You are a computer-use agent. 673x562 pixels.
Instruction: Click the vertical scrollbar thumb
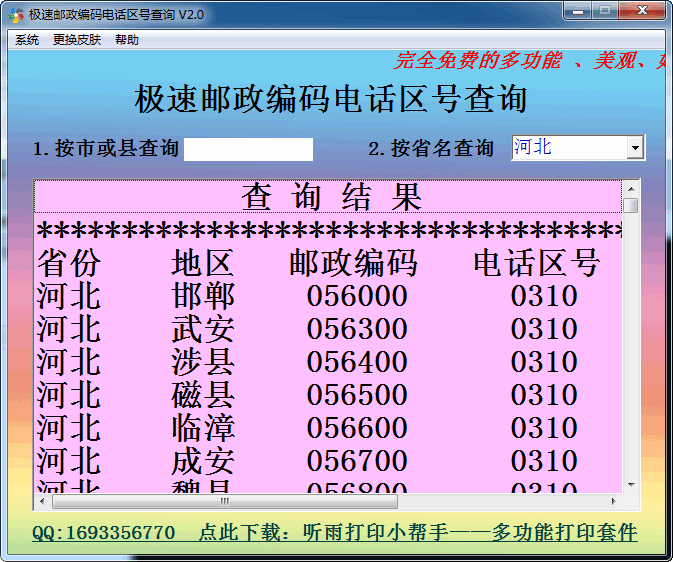(x=631, y=205)
